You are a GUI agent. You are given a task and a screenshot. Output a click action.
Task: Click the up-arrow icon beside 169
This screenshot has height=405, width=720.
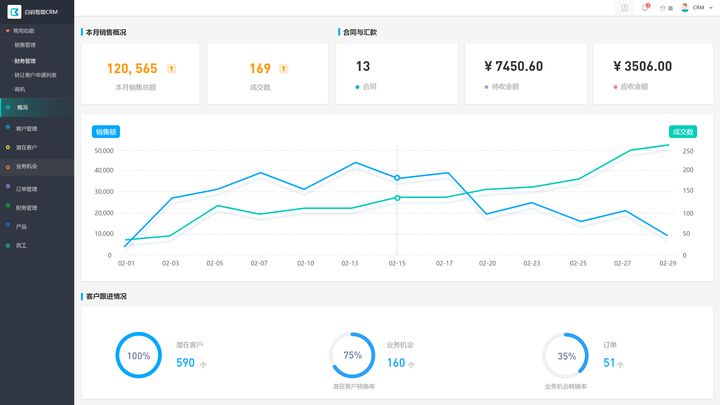(284, 68)
